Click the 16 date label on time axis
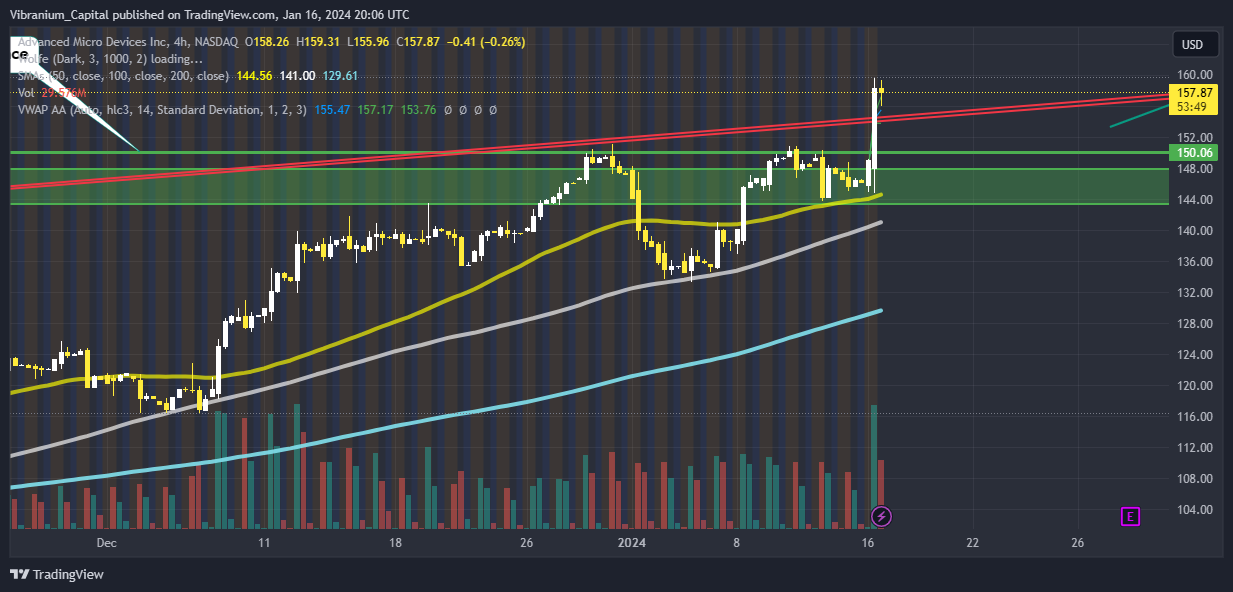The width and height of the screenshot is (1233, 592). (868, 543)
